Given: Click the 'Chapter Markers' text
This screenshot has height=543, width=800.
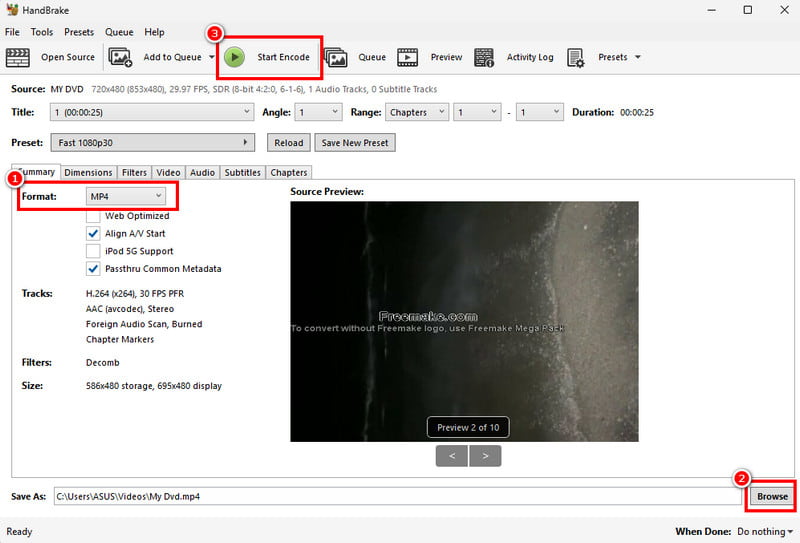Looking at the screenshot, I should [120, 340].
